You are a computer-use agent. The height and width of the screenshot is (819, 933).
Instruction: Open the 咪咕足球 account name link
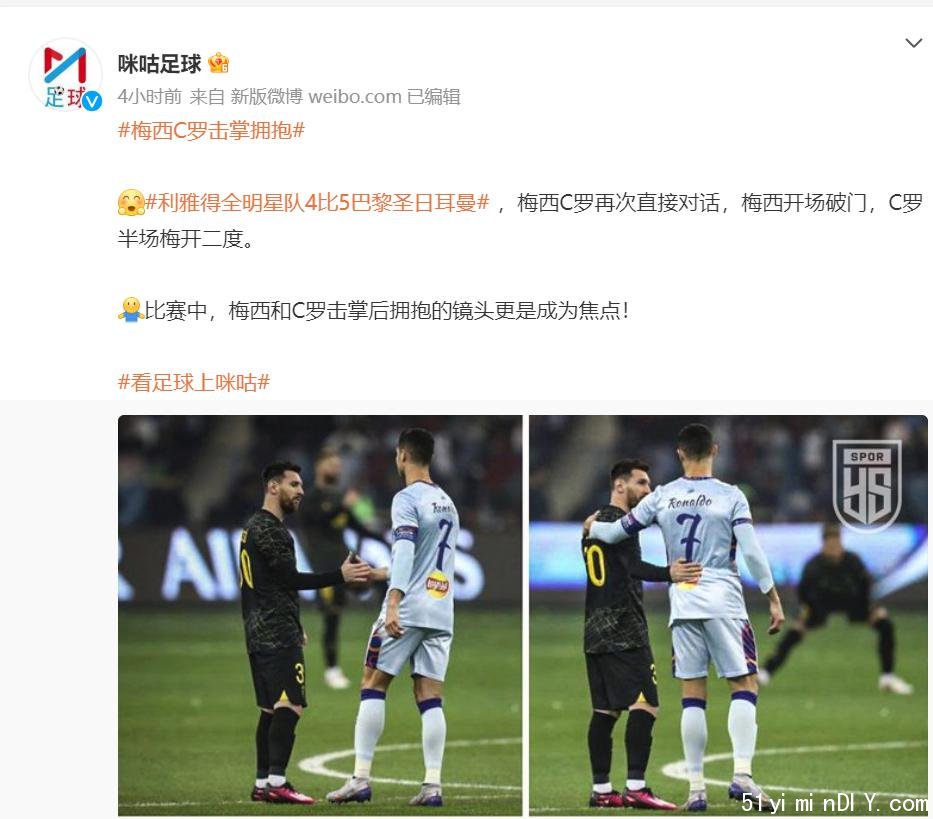pos(159,64)
